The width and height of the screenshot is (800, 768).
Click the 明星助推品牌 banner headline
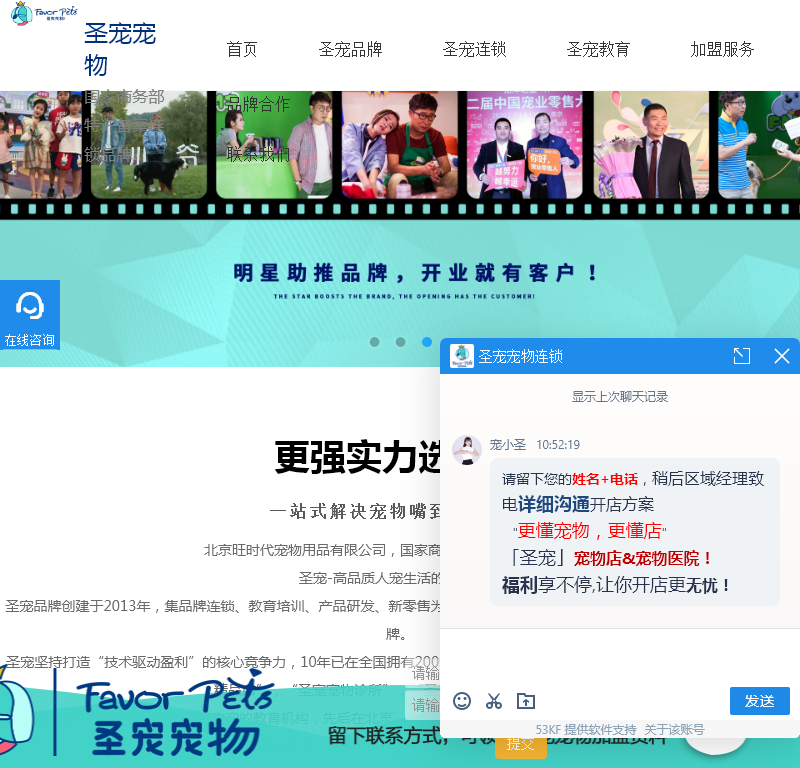(415, 274)
